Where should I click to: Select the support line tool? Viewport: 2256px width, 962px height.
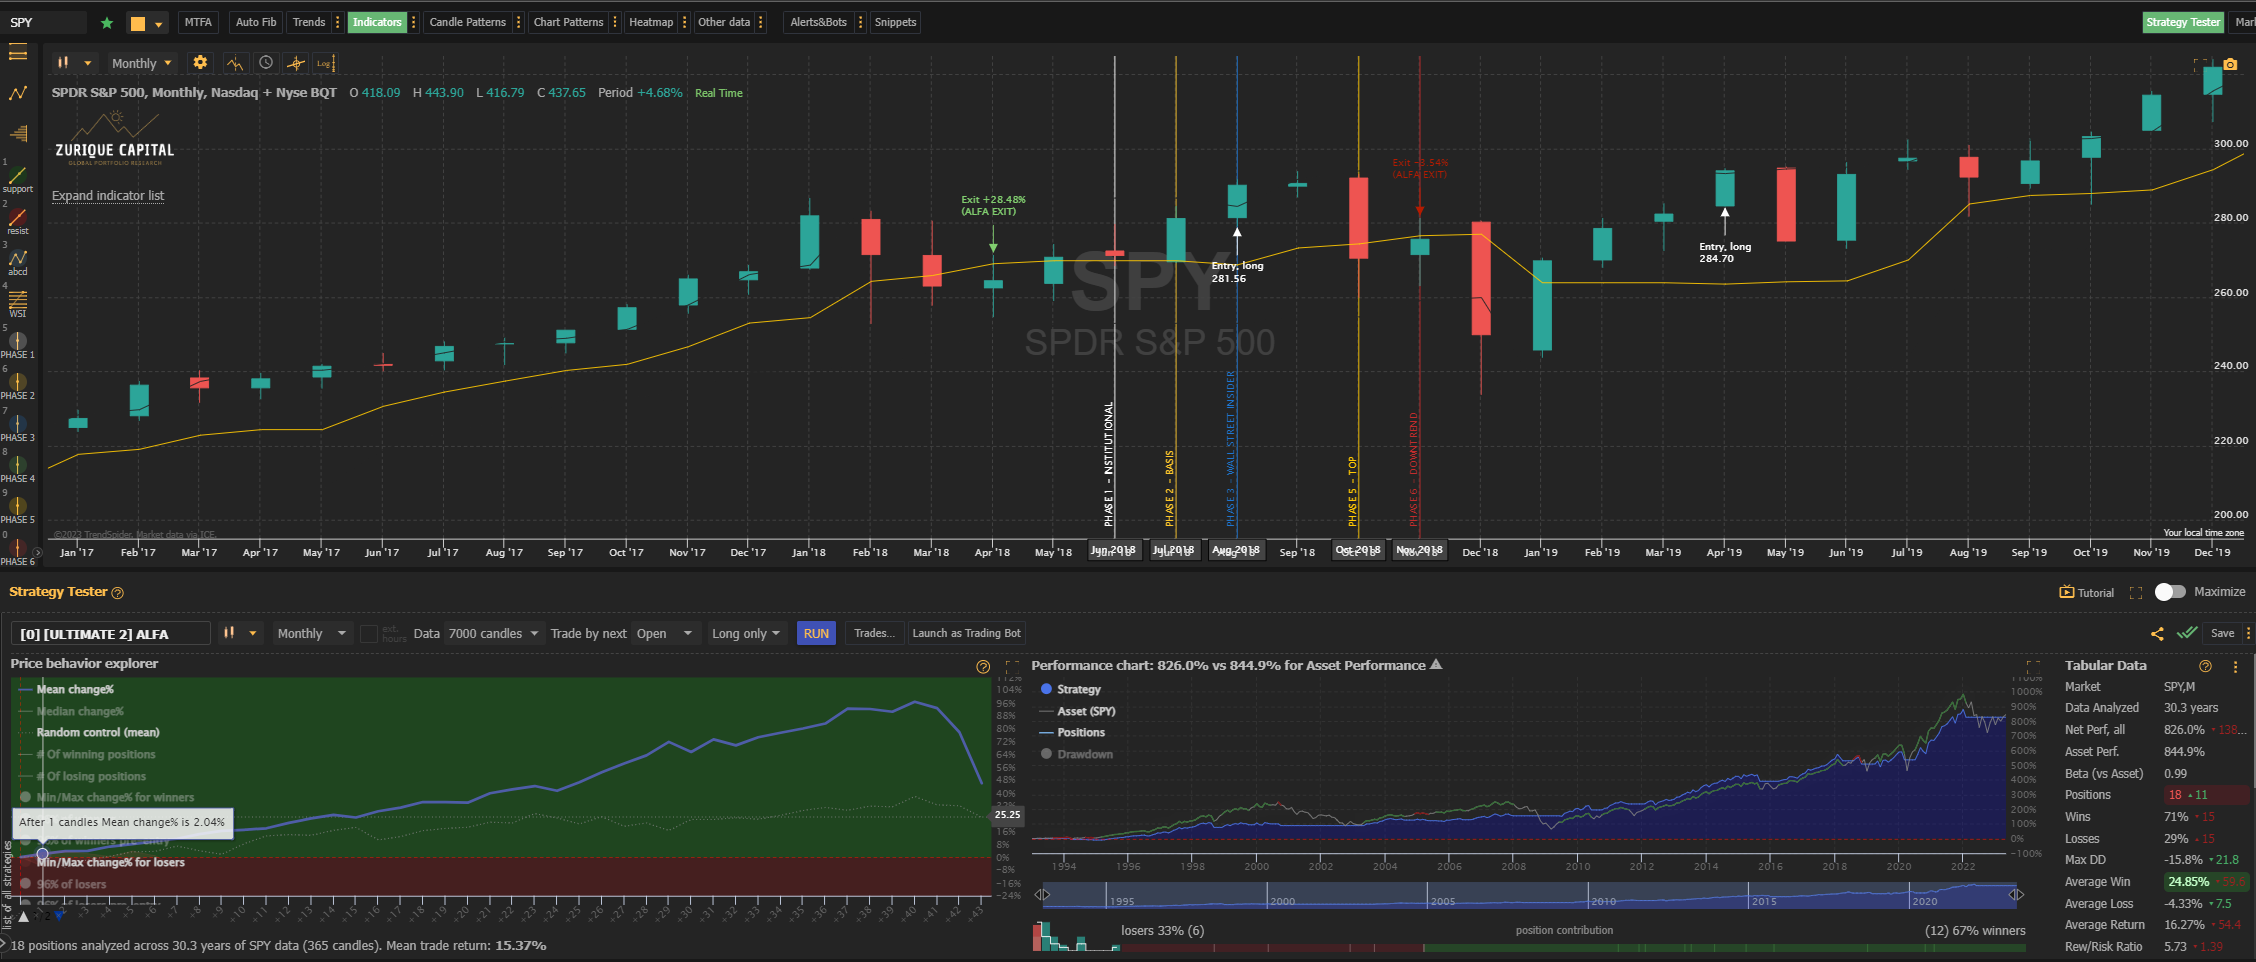[x=18, y=180]
